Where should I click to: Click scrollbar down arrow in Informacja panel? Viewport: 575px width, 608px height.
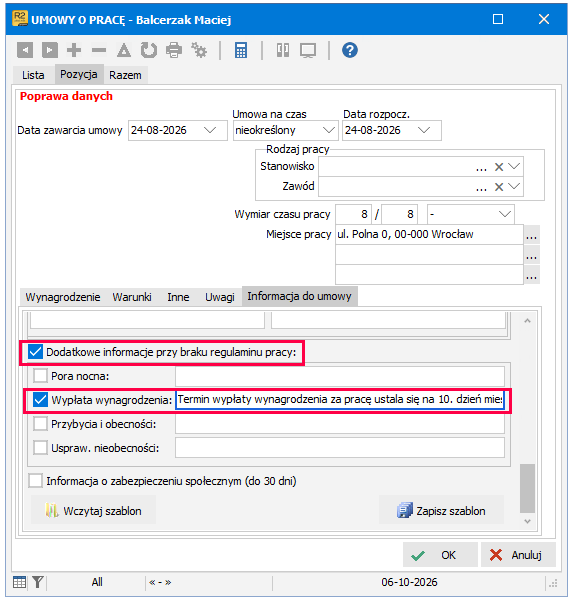point(527,522)
